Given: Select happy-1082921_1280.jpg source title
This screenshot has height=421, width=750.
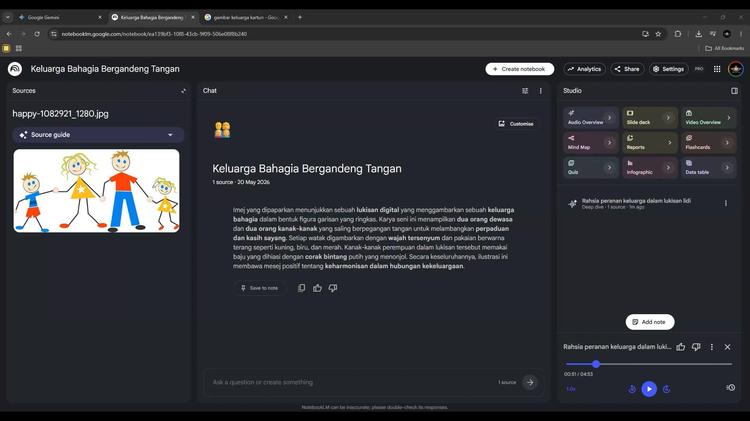Looking at the screenshot, I should (60, 114).
